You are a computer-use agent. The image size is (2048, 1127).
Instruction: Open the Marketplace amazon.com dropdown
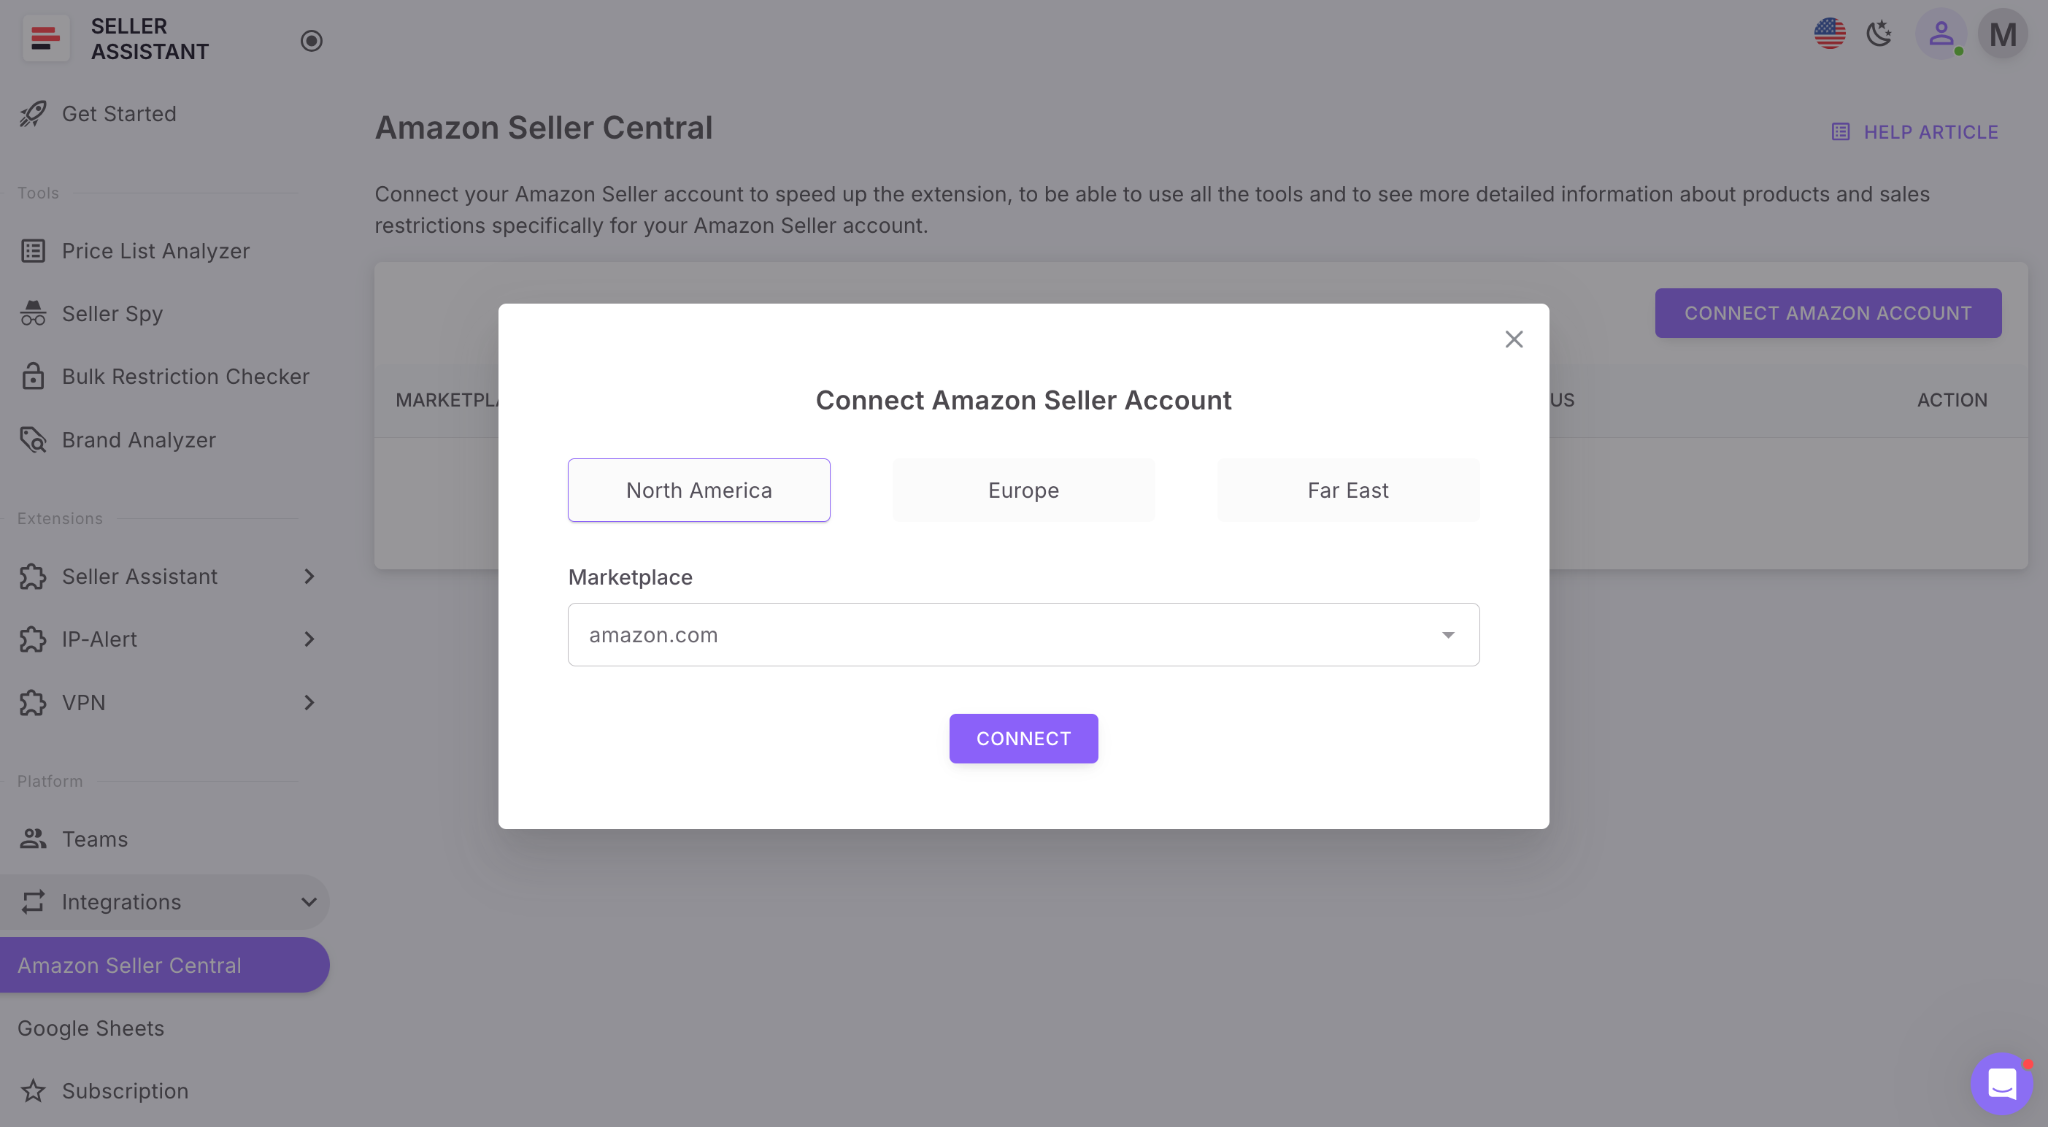[1022, 634]
